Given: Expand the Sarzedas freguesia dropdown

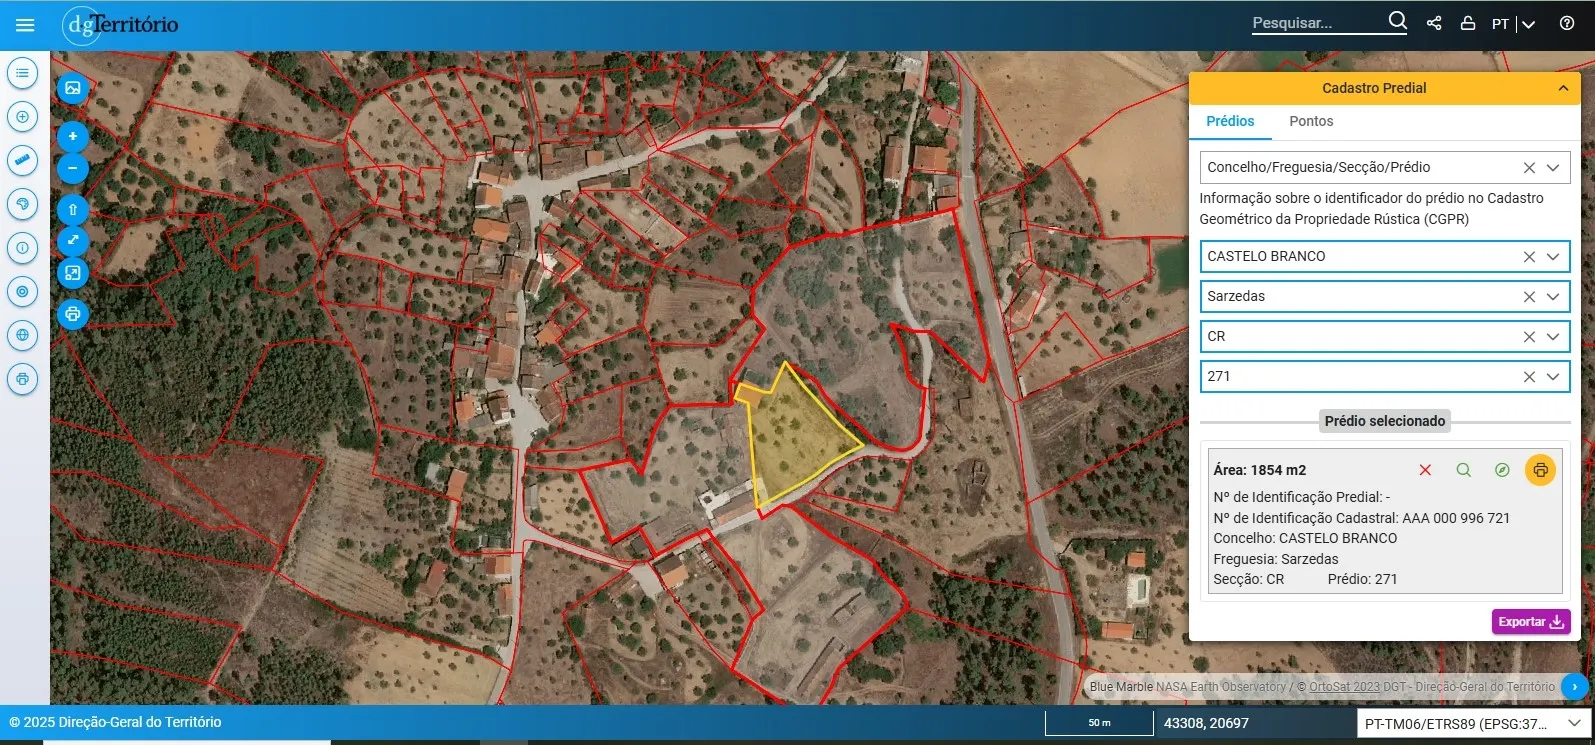Looking at the screenshot, I should (1553, 296).
